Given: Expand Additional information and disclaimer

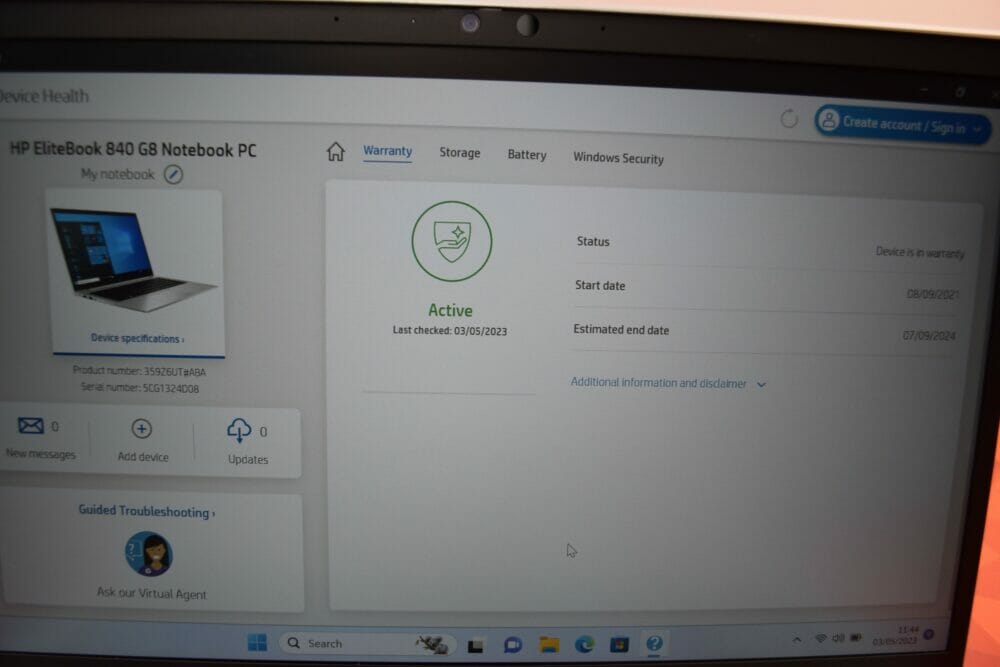Looking at the screenshot, I should tap(668, 383).
